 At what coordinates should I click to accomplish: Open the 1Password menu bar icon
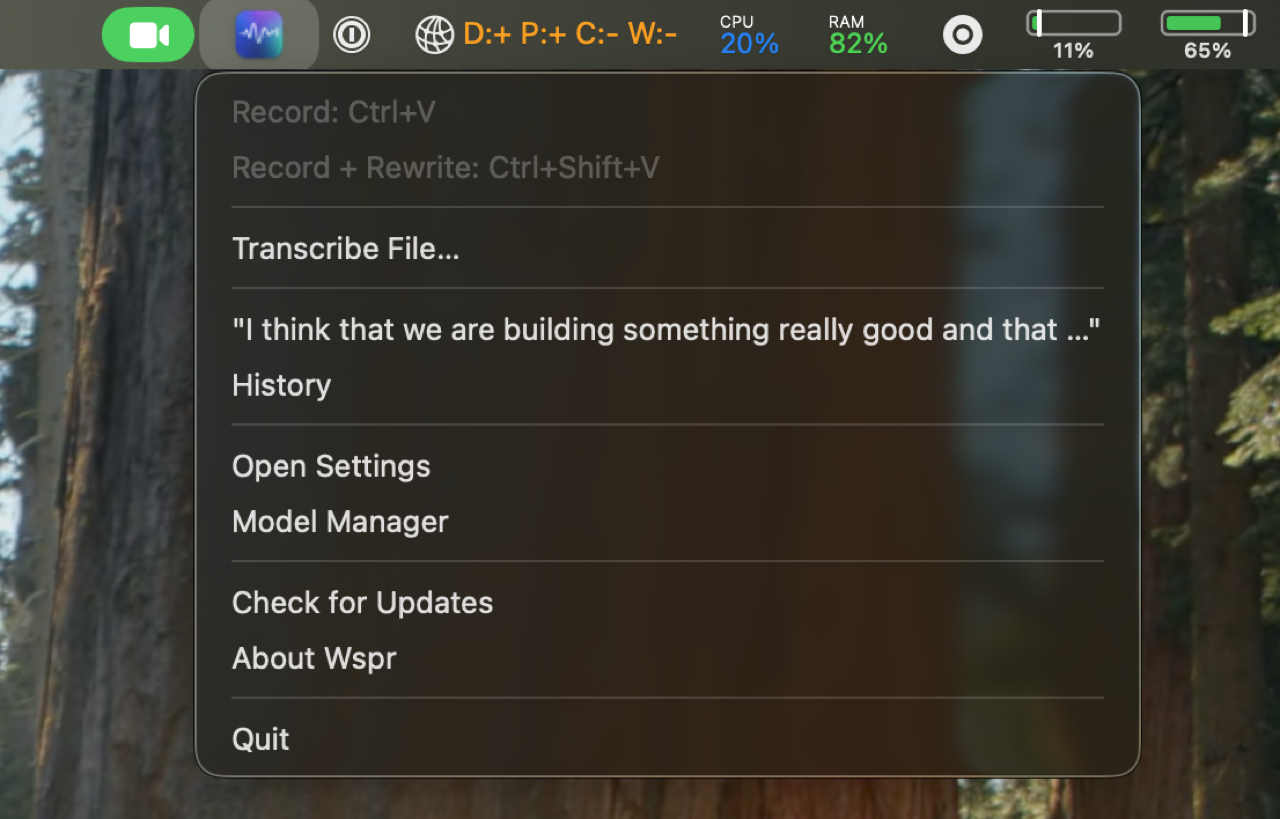(x=351, y=35)
